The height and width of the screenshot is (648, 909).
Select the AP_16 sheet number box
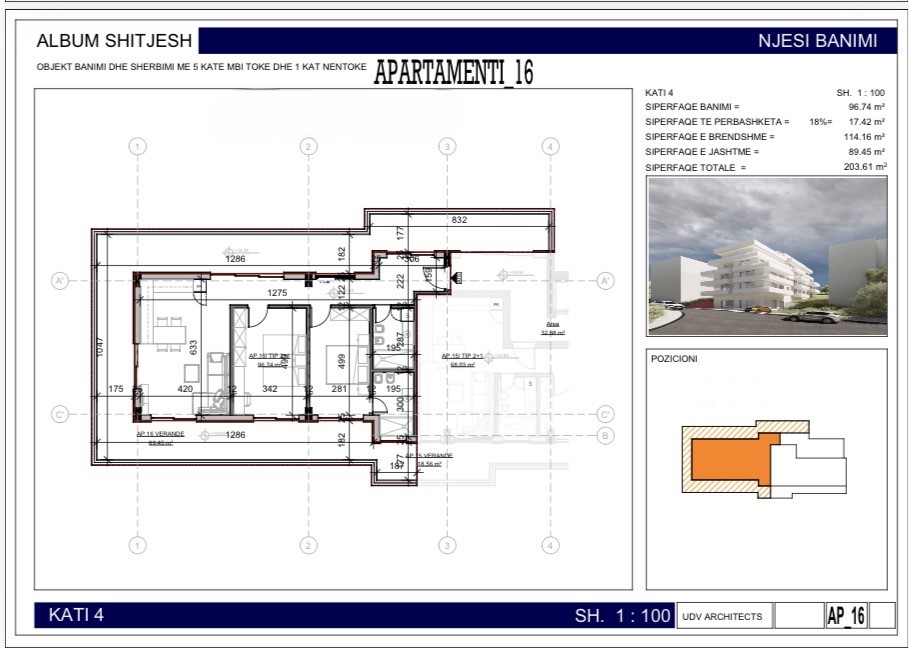(x=845, y=616)
